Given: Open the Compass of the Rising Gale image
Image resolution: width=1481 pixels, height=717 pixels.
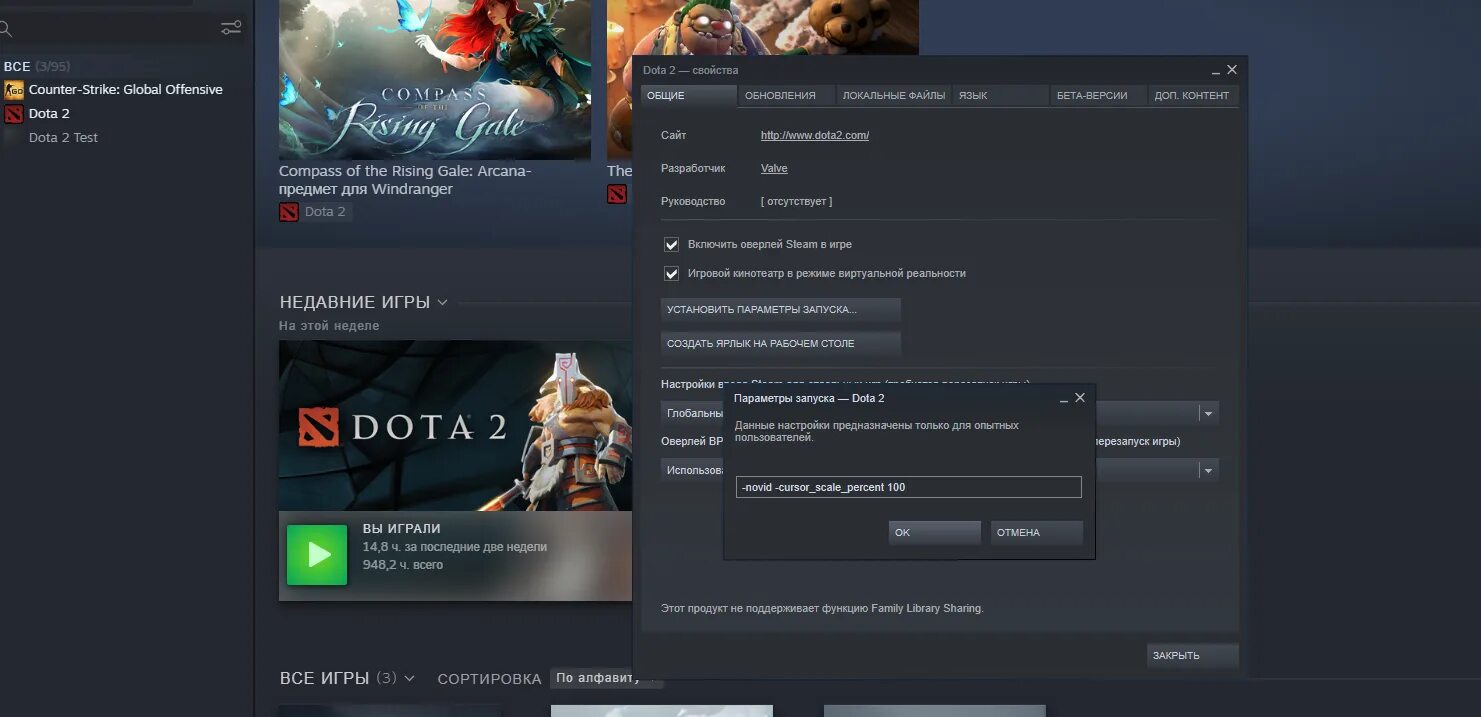Looking at the screenshot, I should [x=435, y=80].
